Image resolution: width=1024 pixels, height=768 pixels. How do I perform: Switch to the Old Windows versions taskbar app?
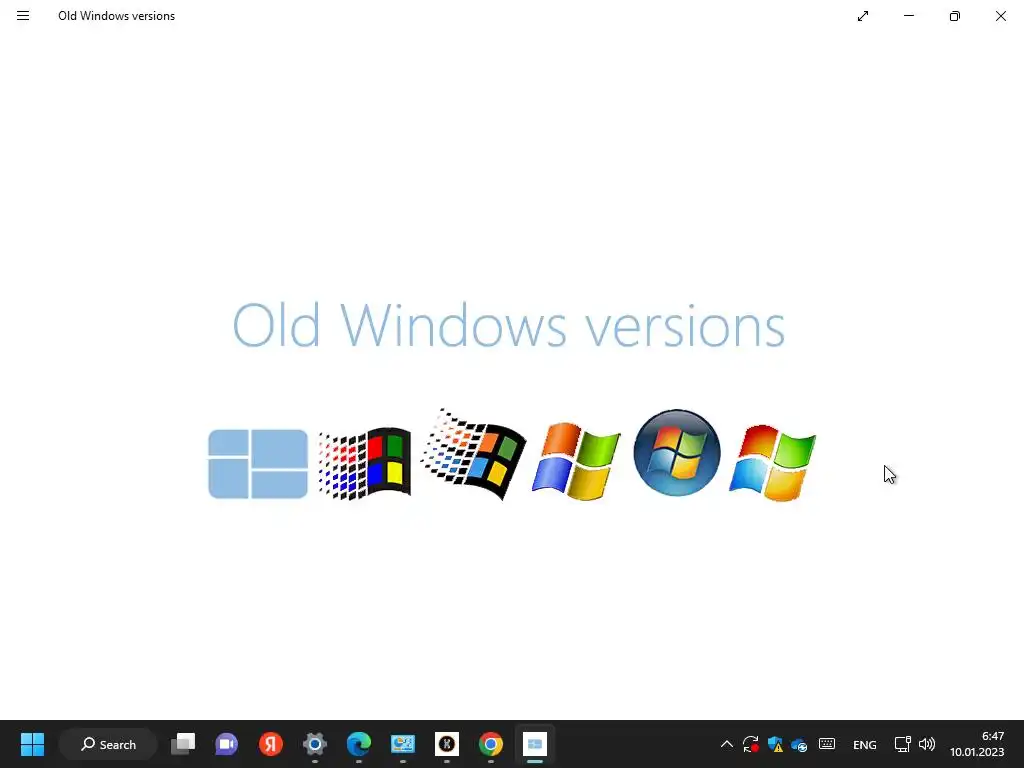pos(535,744)
